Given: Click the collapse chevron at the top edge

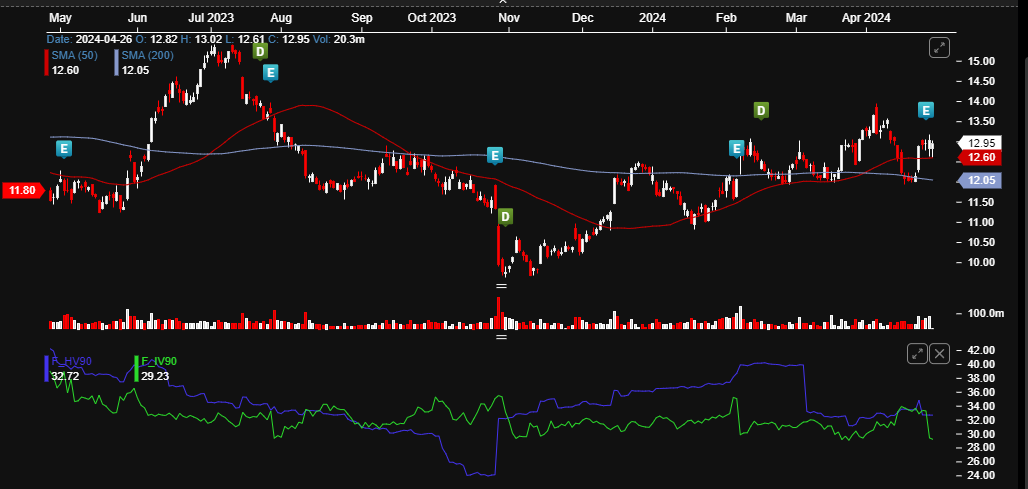Looking at the screenshot, I should [503, 2].
